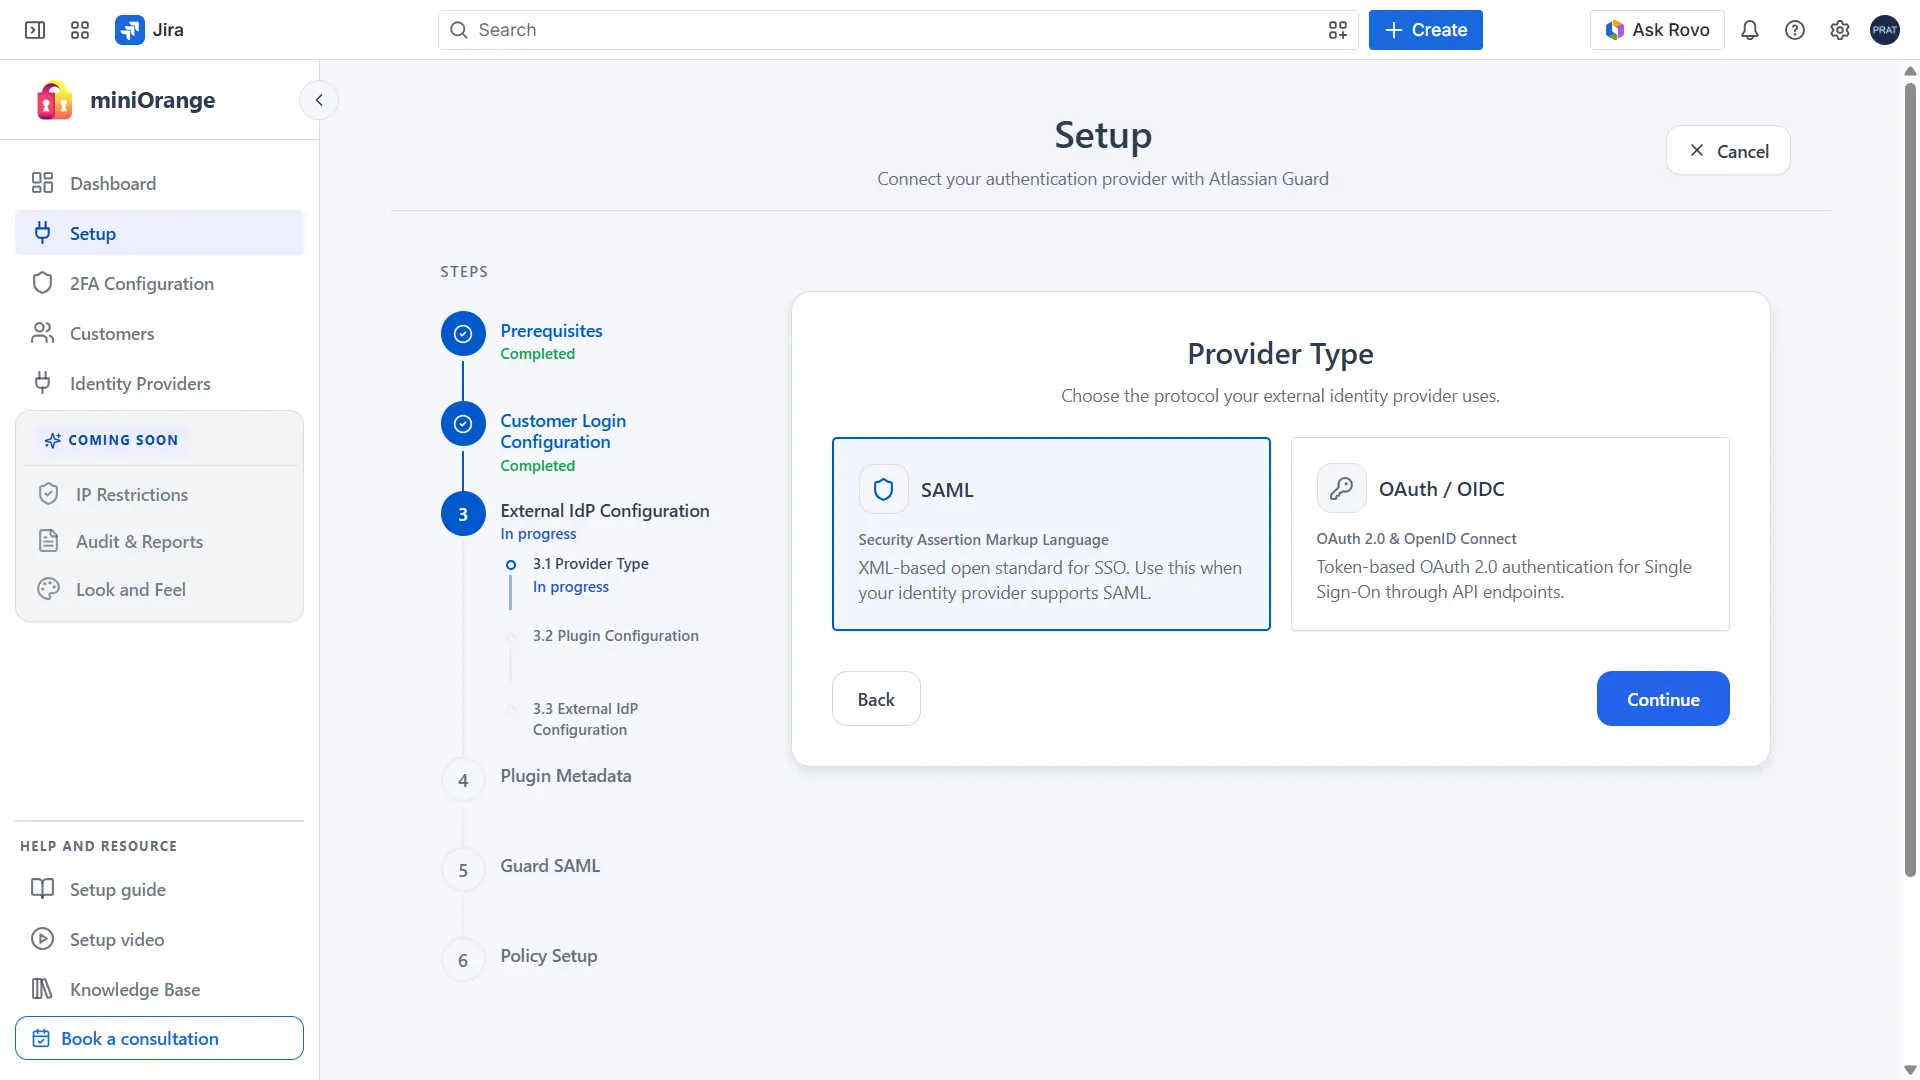Click the Jira logo icon
The width and height of the screenshot is (1920, 1080).
(x=129, y=30)
